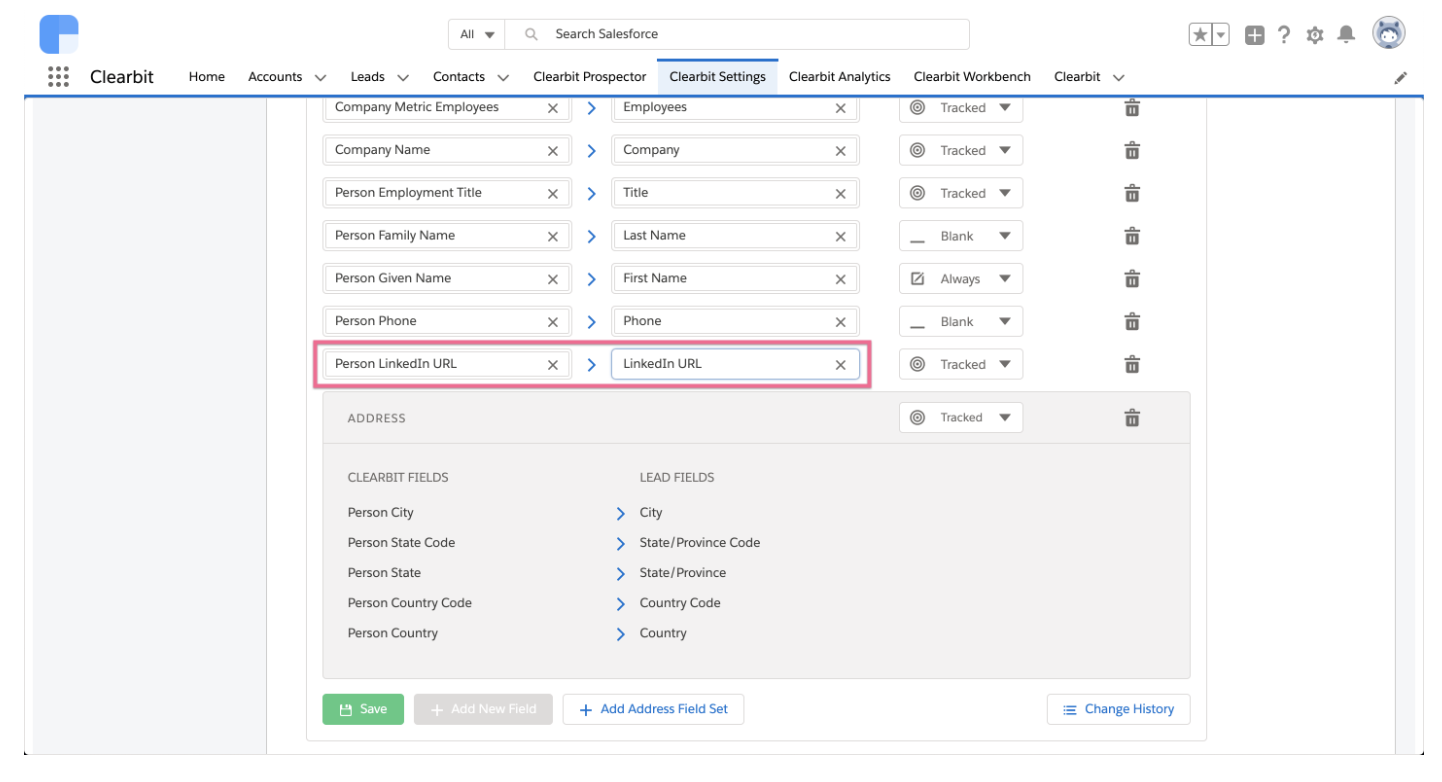The height and width of the screenshot is (782, 1442).
Task: Open Setup gear icon
Action: [x=1315, y=35]
